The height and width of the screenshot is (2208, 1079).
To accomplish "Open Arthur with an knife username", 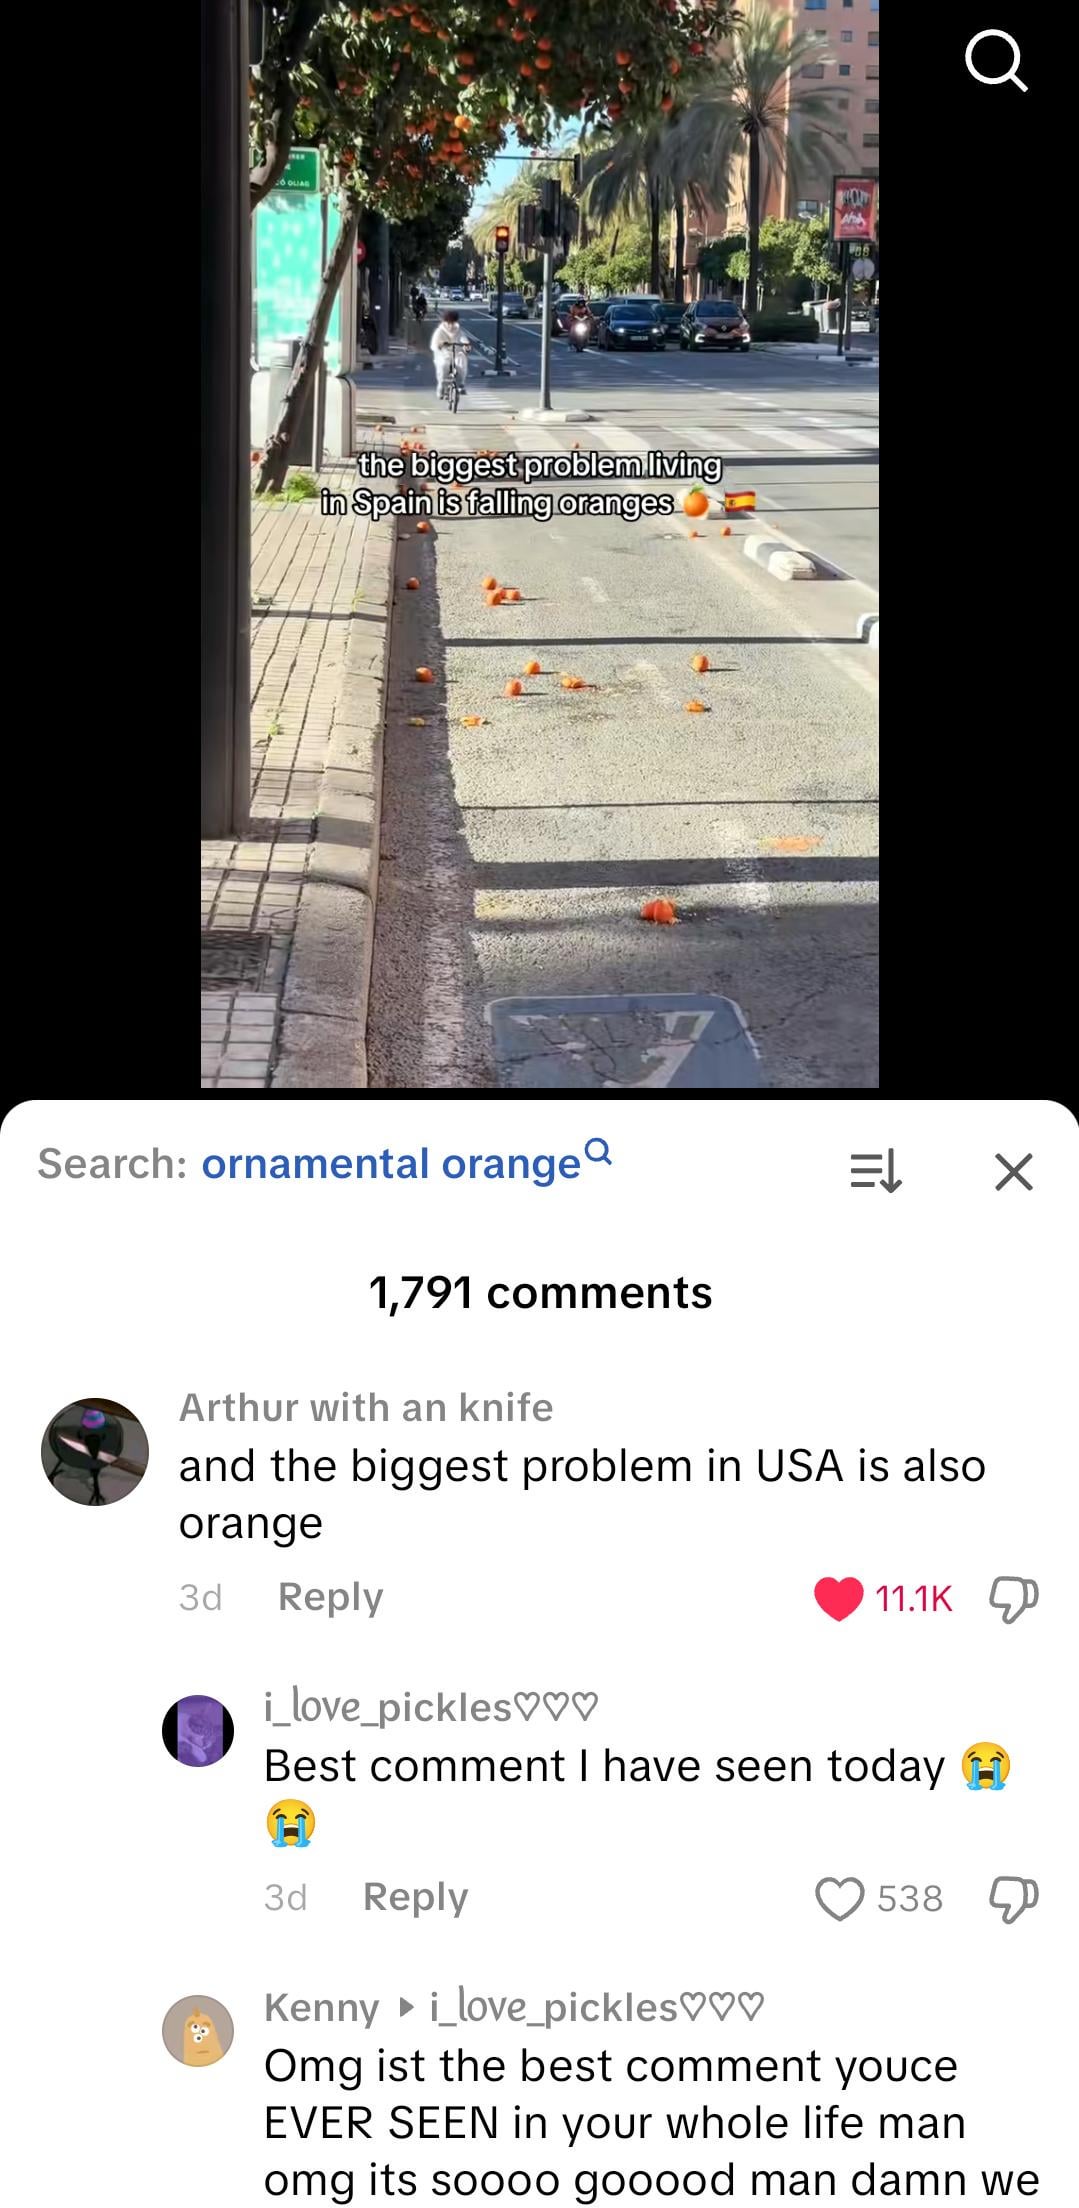I will pyautogui.click(x=366, y=1407).
